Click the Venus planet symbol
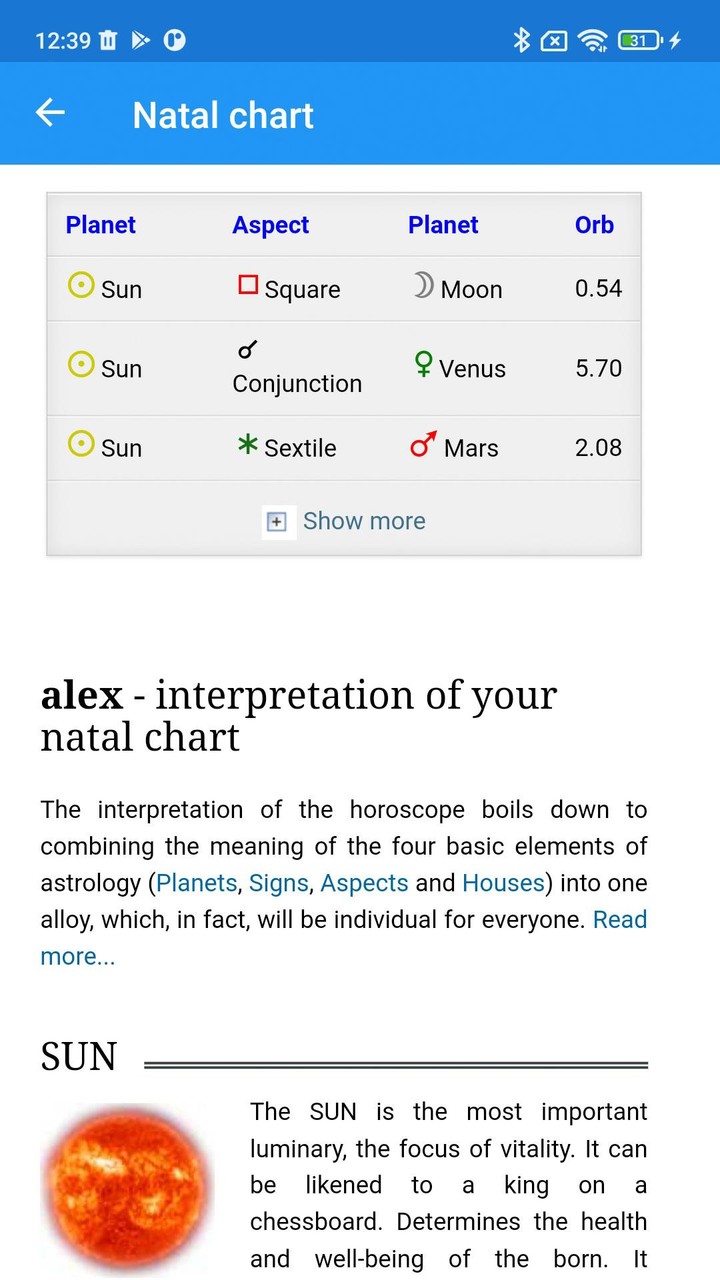 tap(424, 365)
